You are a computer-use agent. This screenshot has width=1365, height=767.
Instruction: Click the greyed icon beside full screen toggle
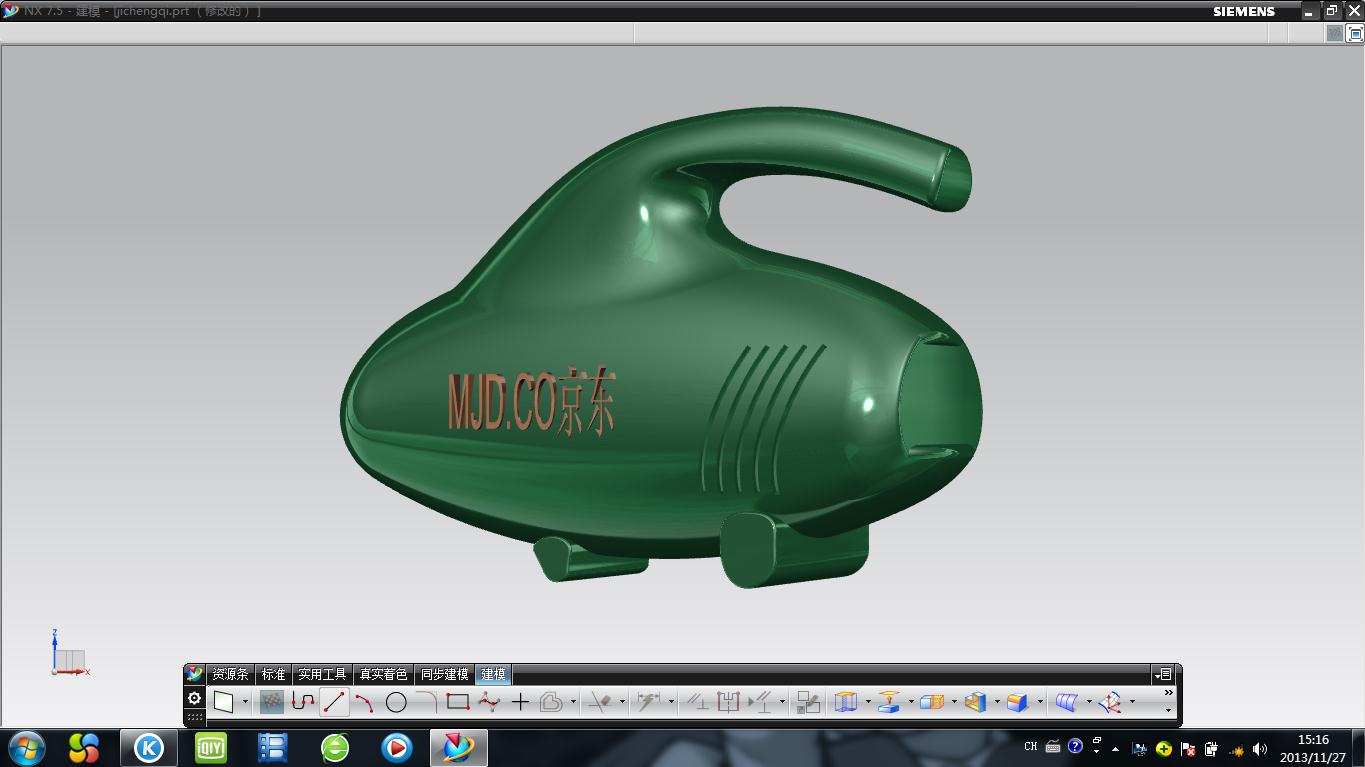click(1335, 33)
